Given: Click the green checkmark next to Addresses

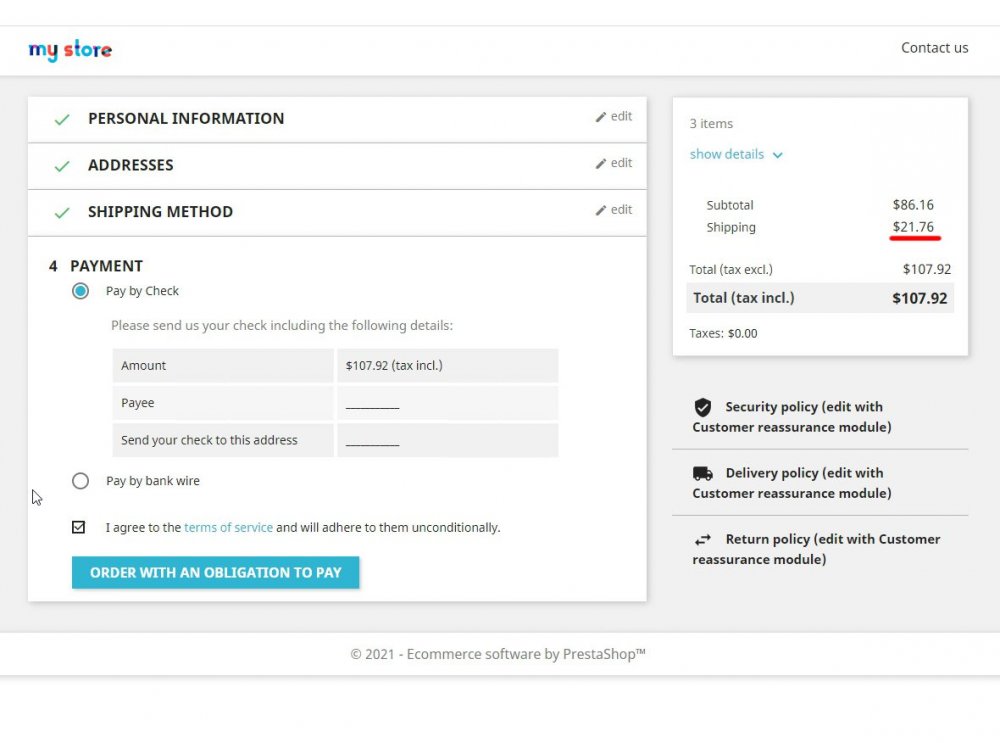Looking at the screenshot, I should [x=62, y=166].
